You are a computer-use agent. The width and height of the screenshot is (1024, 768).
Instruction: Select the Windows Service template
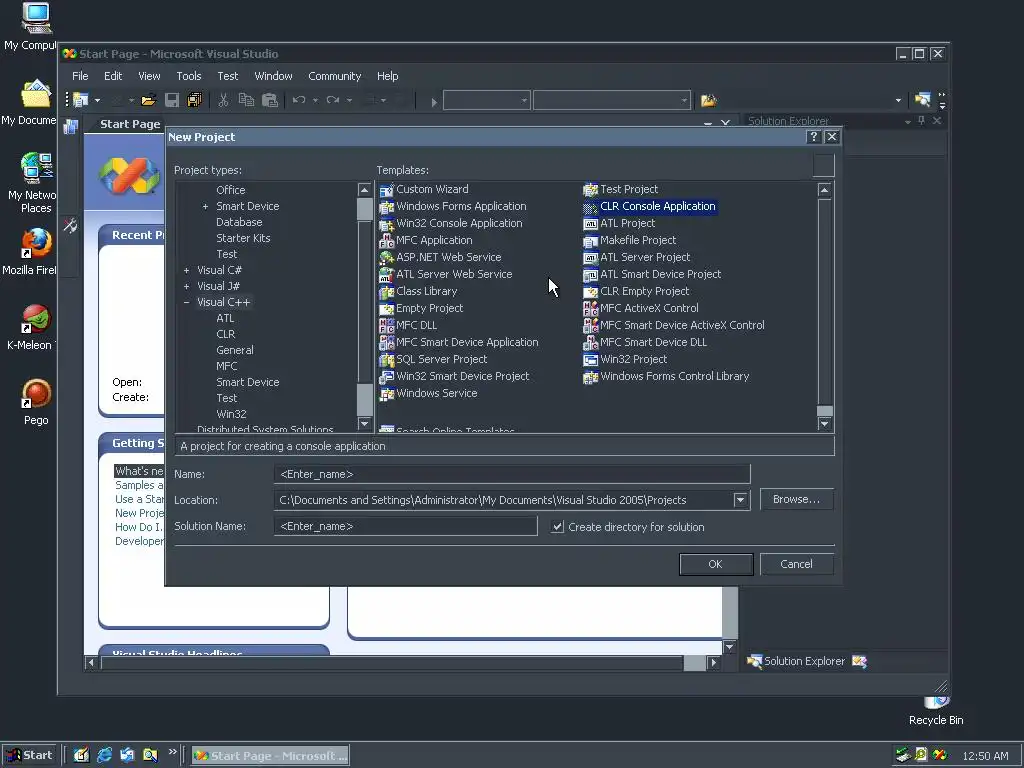click(428, 393)
